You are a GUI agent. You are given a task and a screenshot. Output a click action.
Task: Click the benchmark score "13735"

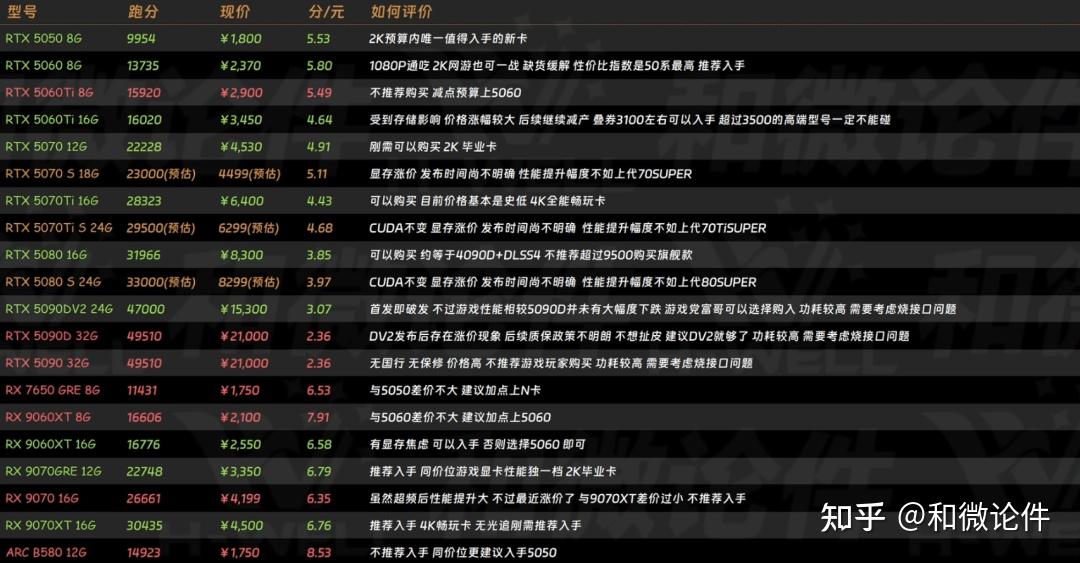tap(143, 65)
